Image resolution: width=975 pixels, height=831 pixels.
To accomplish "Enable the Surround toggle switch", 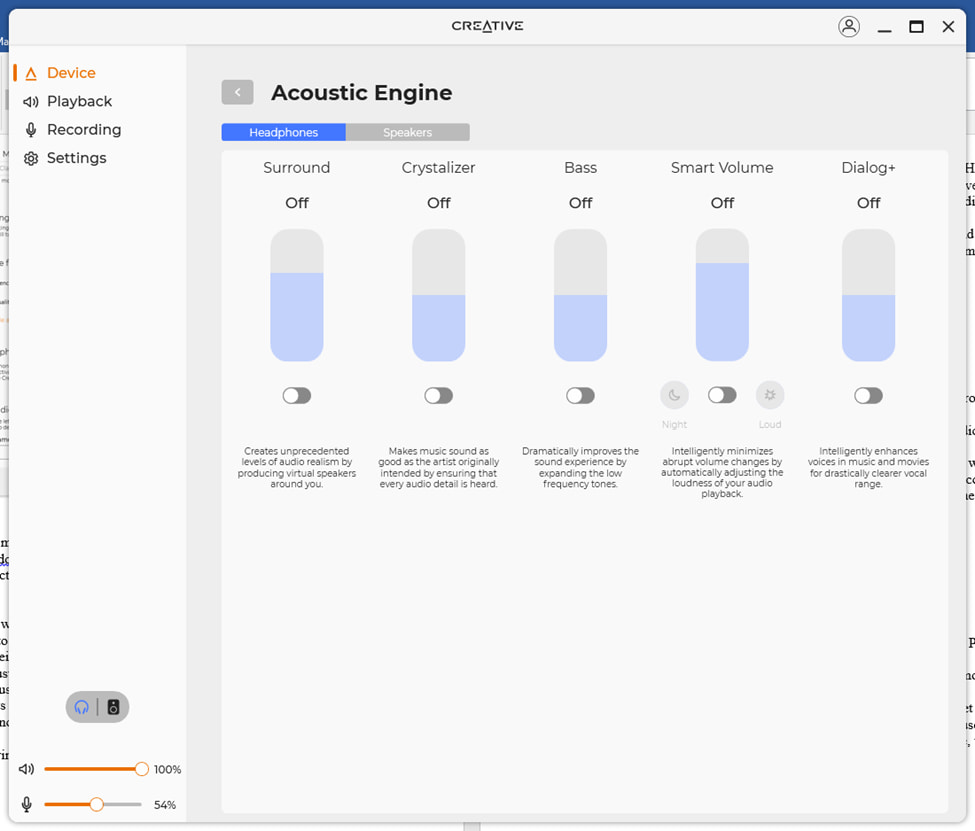I will (x=296, y=396).
